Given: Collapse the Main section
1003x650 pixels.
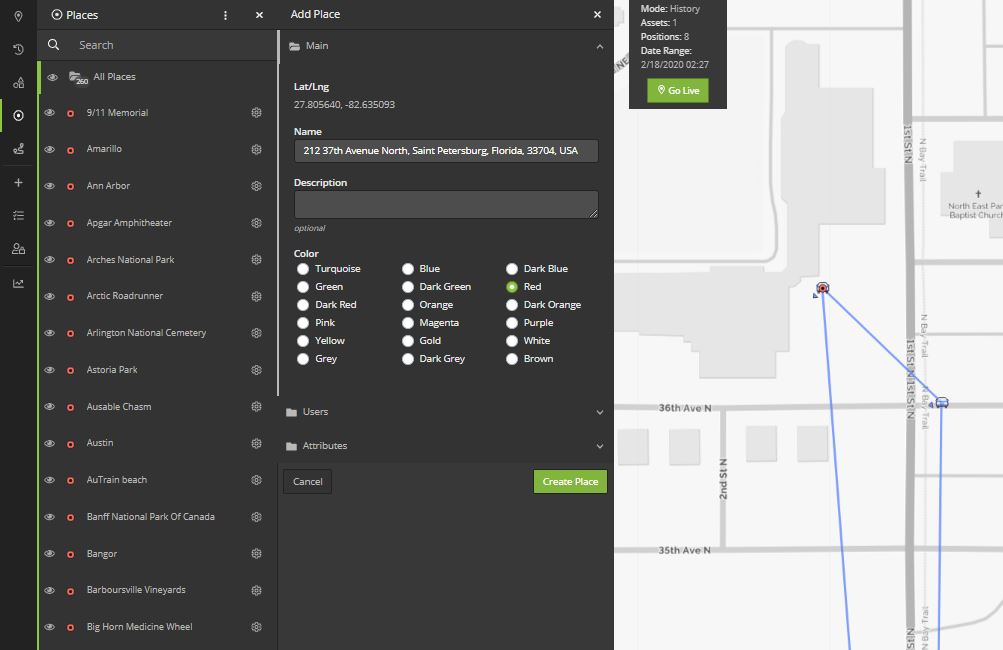Looking at the screenshot, I should click(599, 46).
